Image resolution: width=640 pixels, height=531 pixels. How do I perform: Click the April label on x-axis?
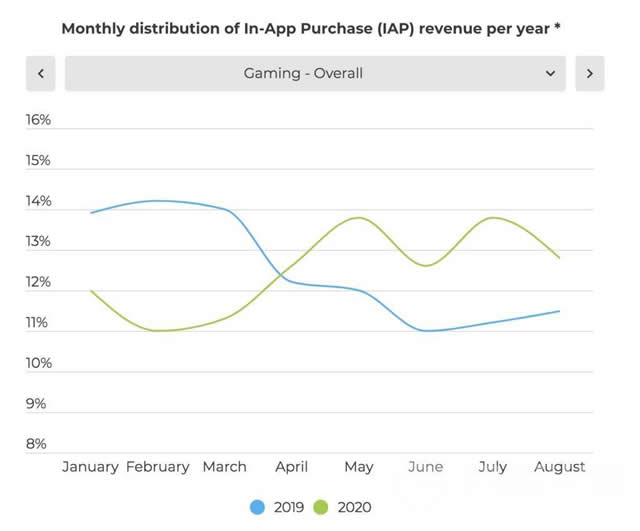(292, 467)
